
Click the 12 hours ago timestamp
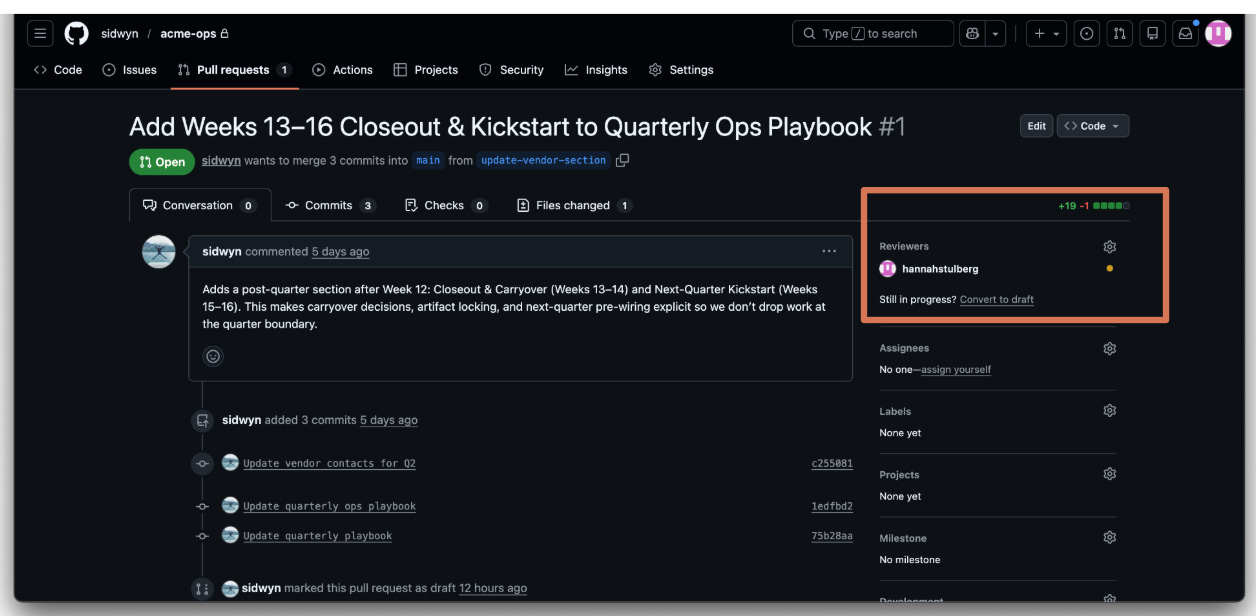493,588
